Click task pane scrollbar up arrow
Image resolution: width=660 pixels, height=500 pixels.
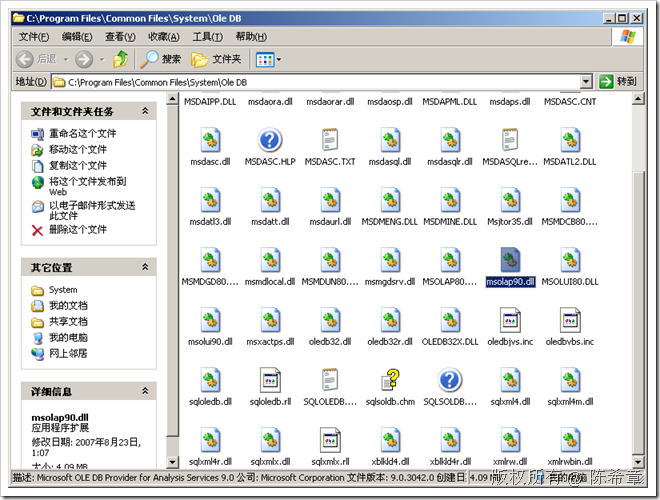(172, 99)
